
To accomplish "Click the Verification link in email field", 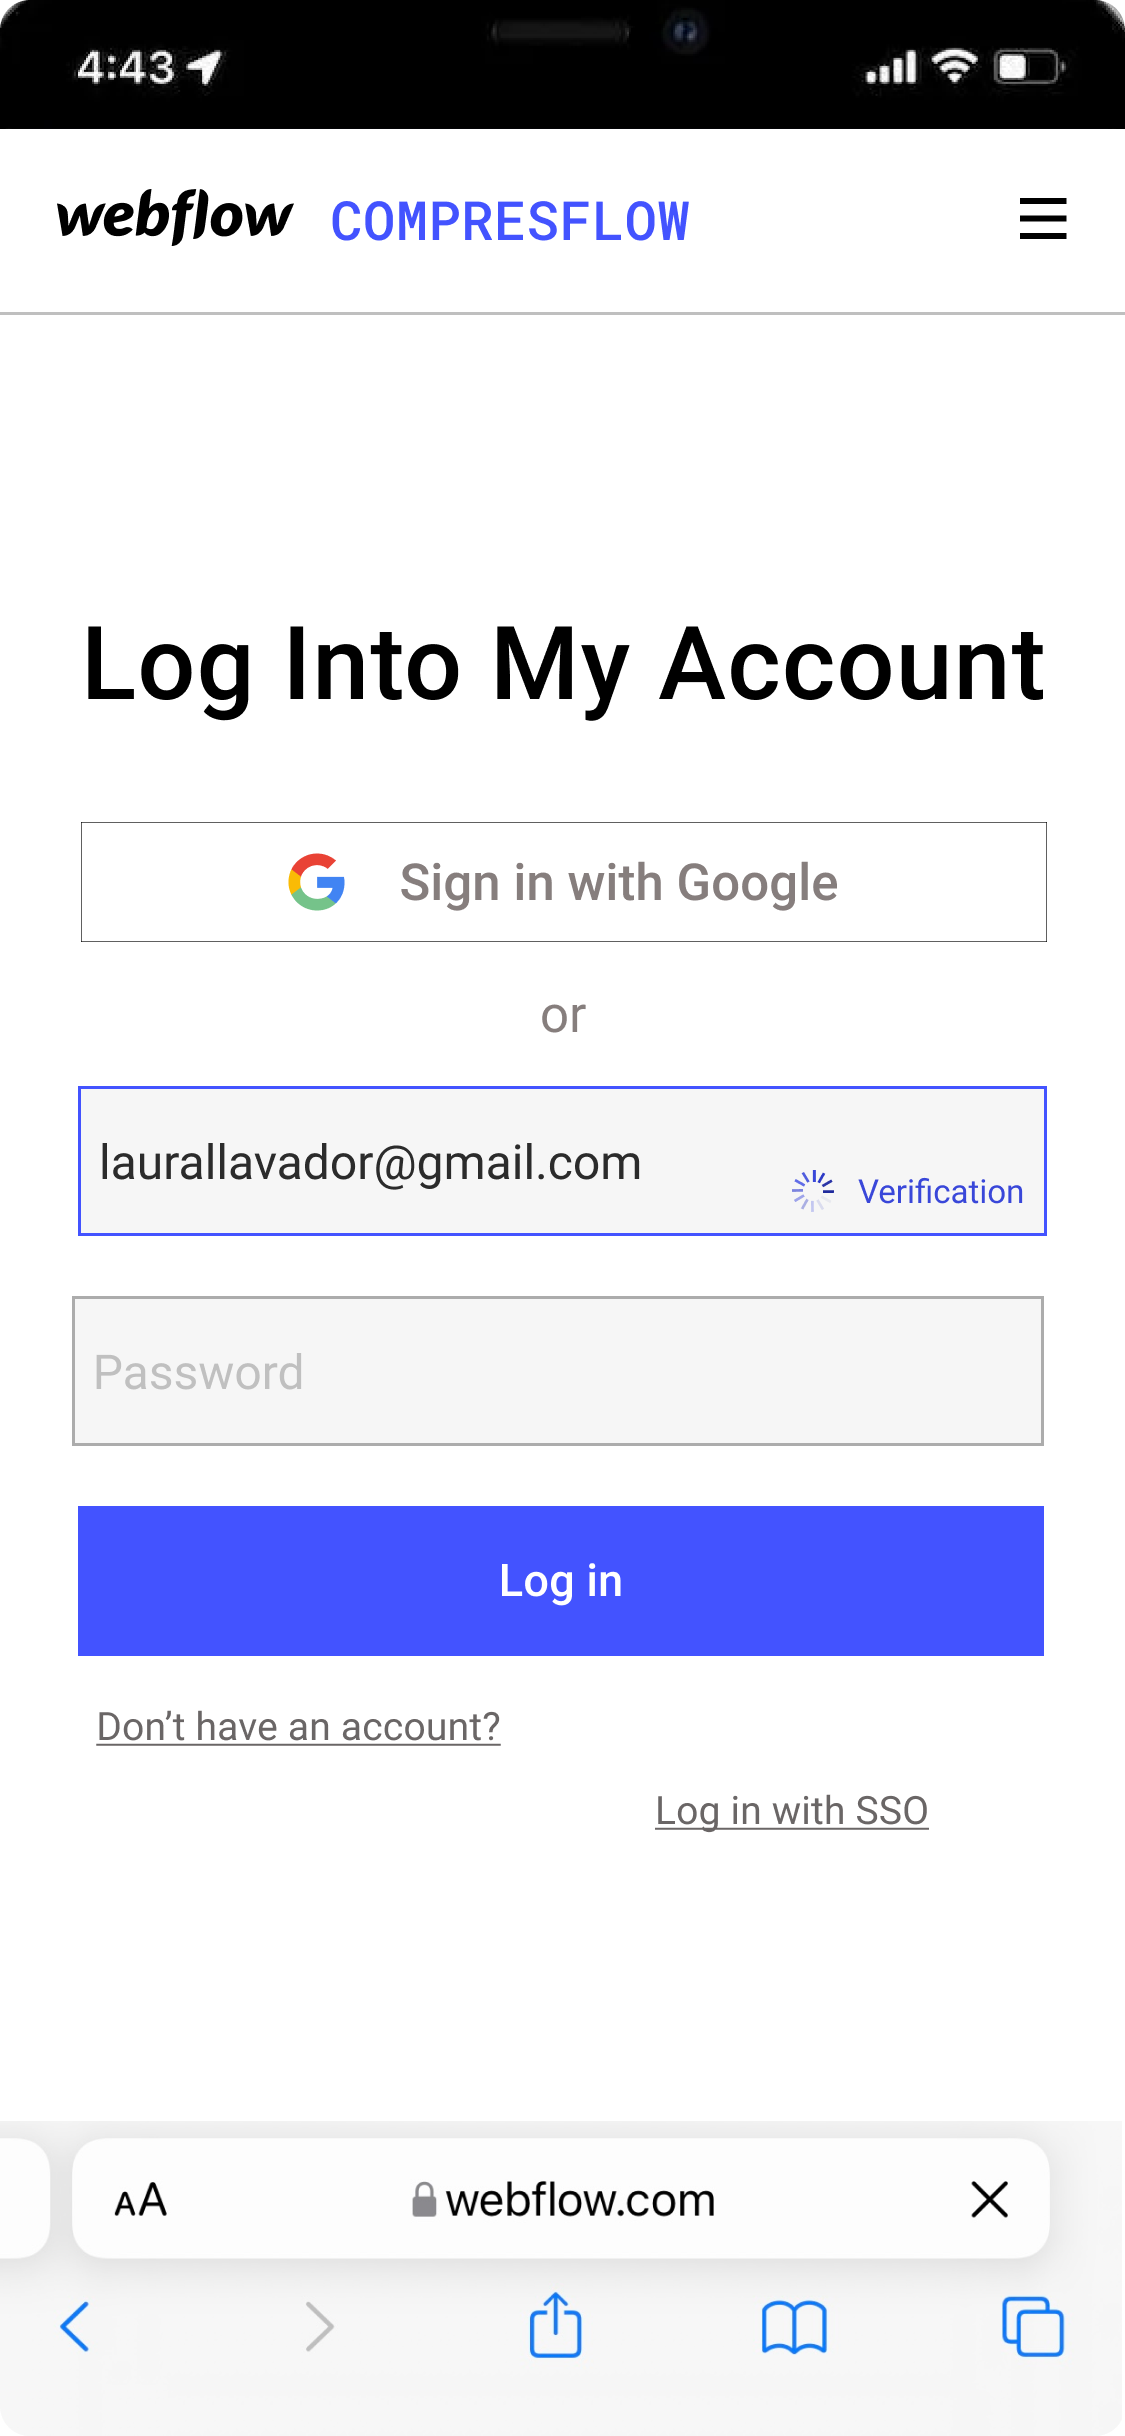I will [941, 1191].
